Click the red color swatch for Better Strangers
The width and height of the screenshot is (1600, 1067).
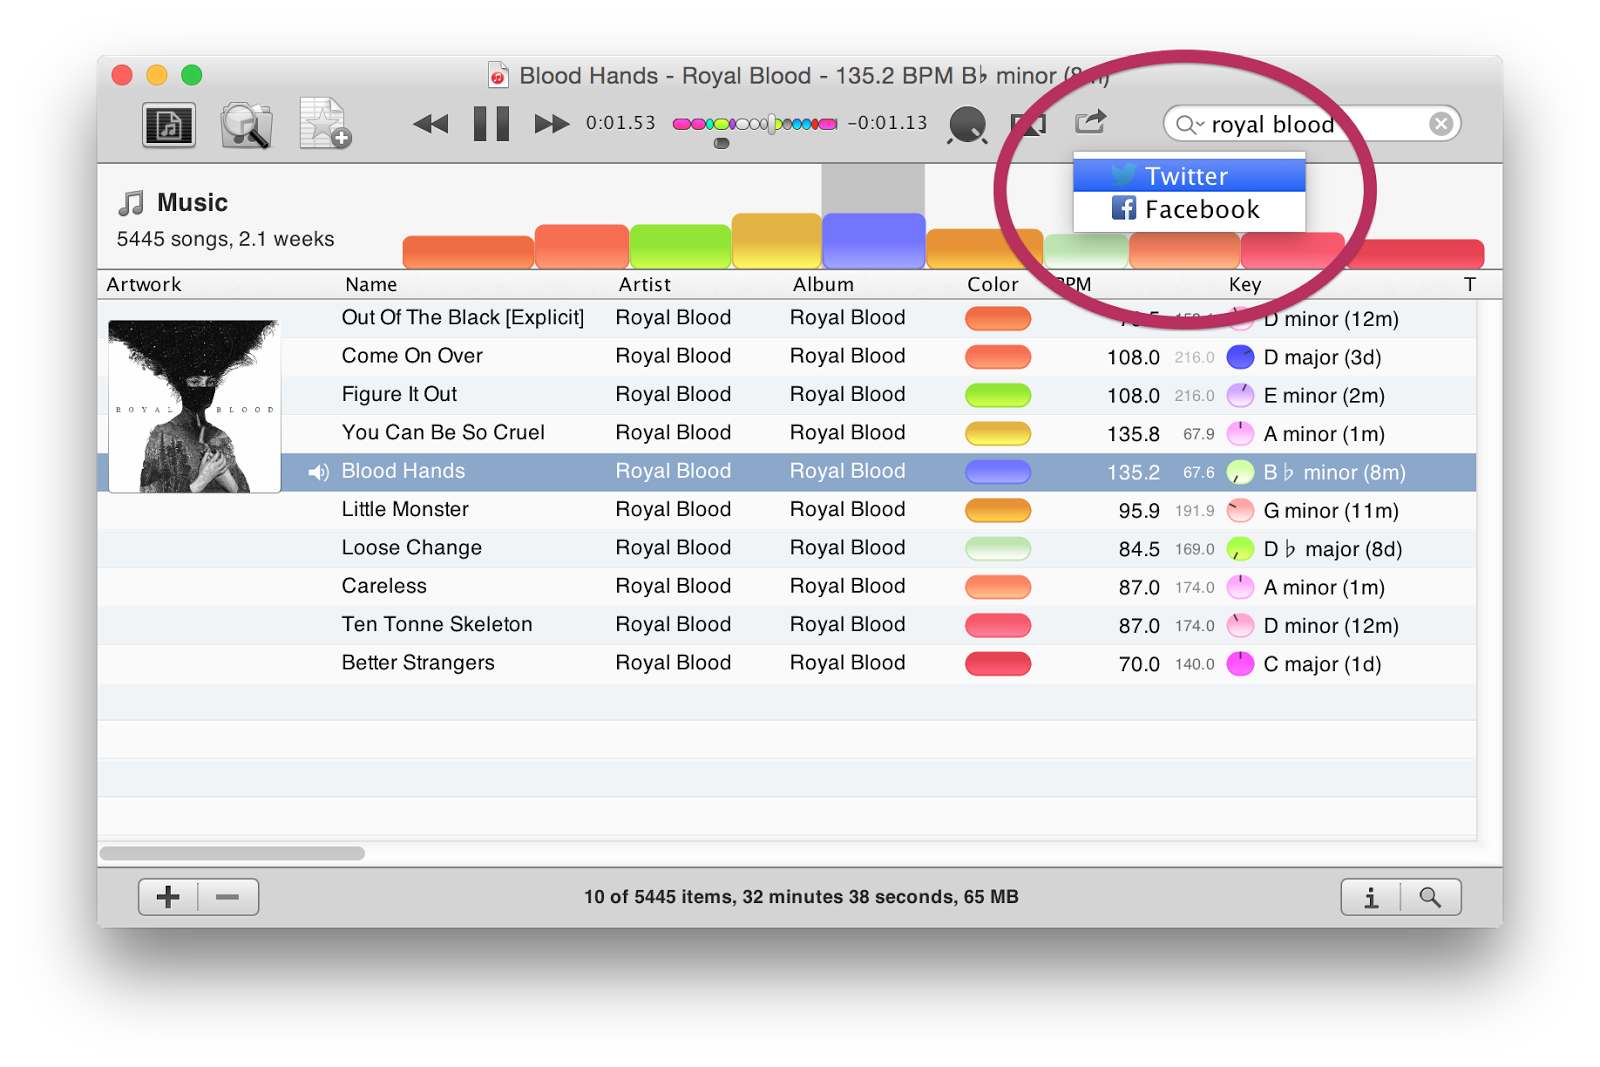998,664
